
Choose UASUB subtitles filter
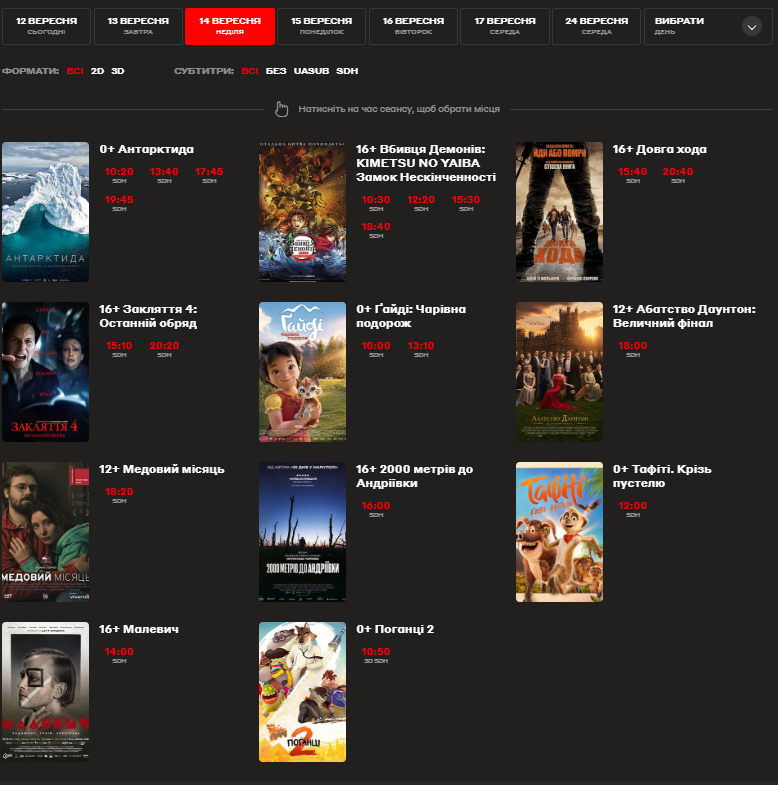[311, 71]
